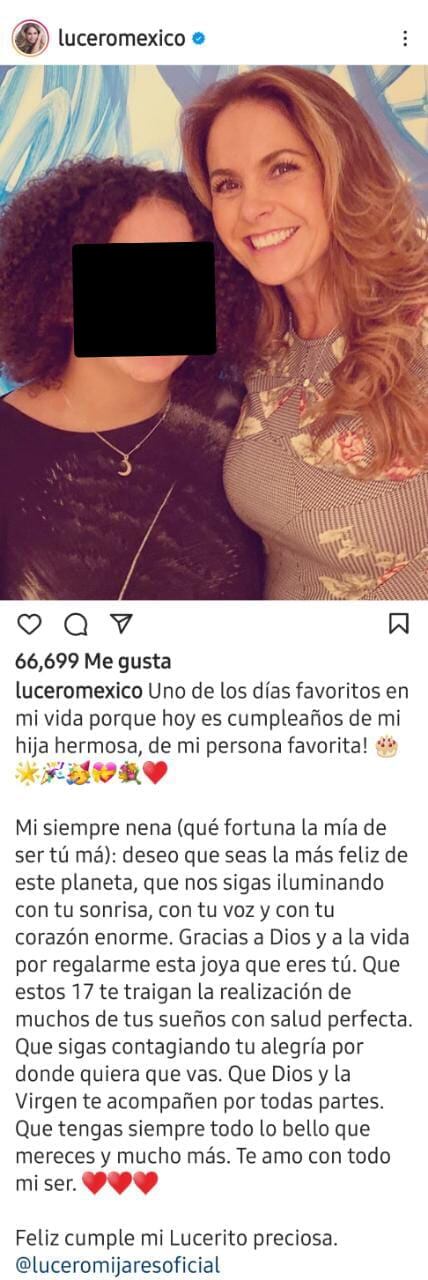428x1280 pixels.
Task: Like the post with the heart icon
Action: tap(30, 624)
